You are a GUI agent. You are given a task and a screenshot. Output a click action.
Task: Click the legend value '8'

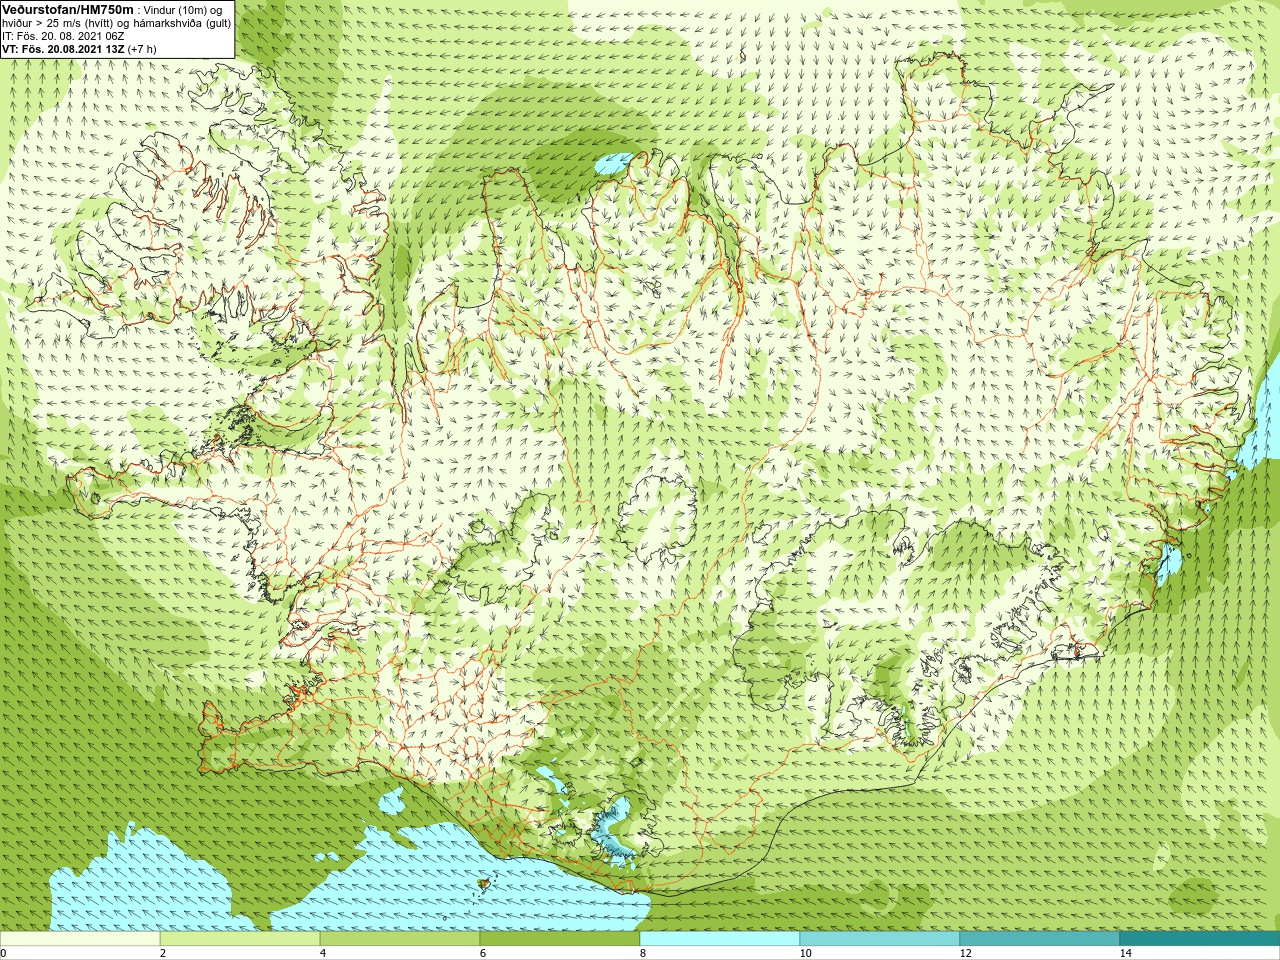pos(642,953)
